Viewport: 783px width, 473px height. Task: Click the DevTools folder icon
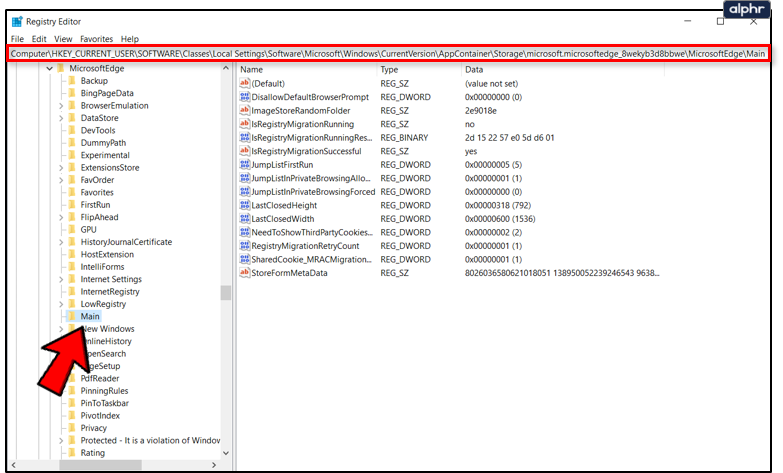tap(72, 130)
